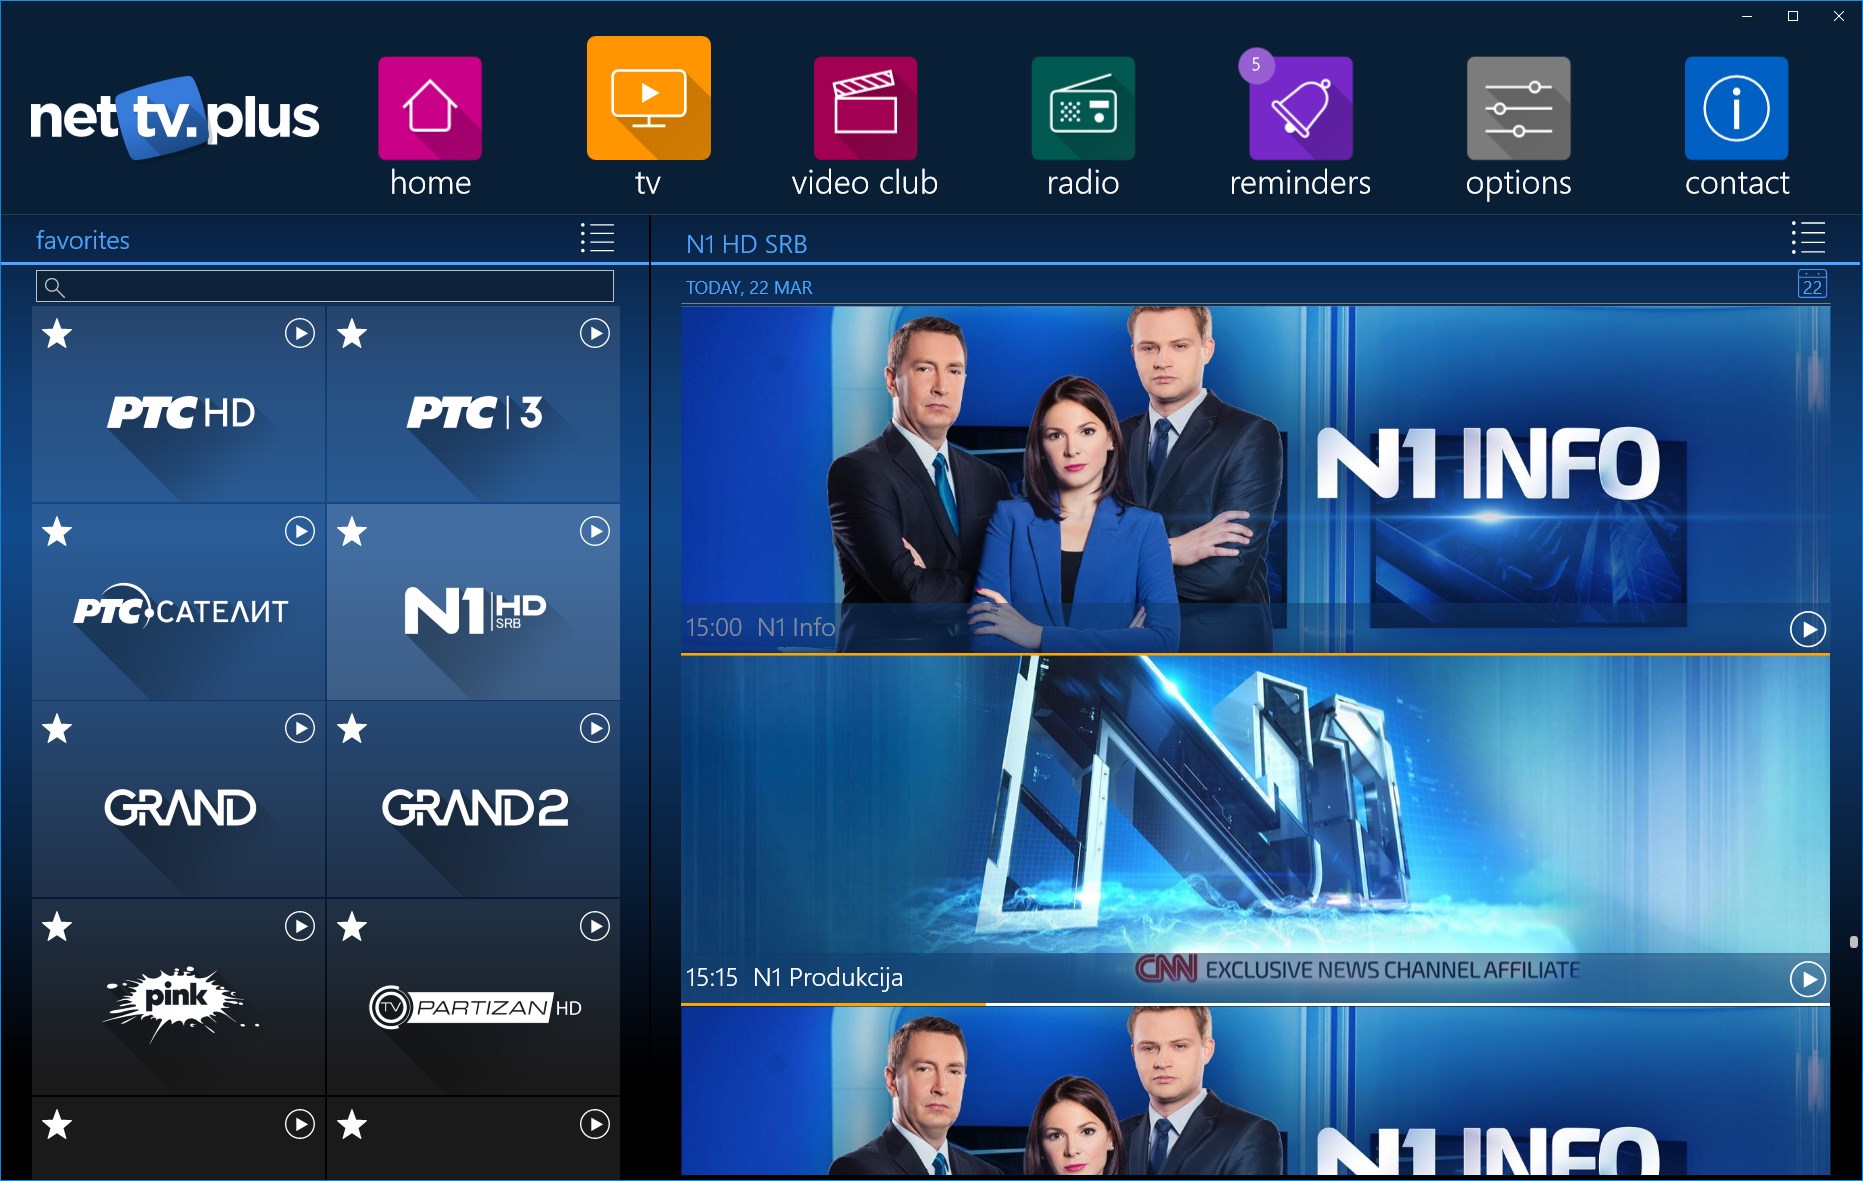1863x1181 pixels.
Task: Play the PTC 3 channel
Action: (595, 333)
